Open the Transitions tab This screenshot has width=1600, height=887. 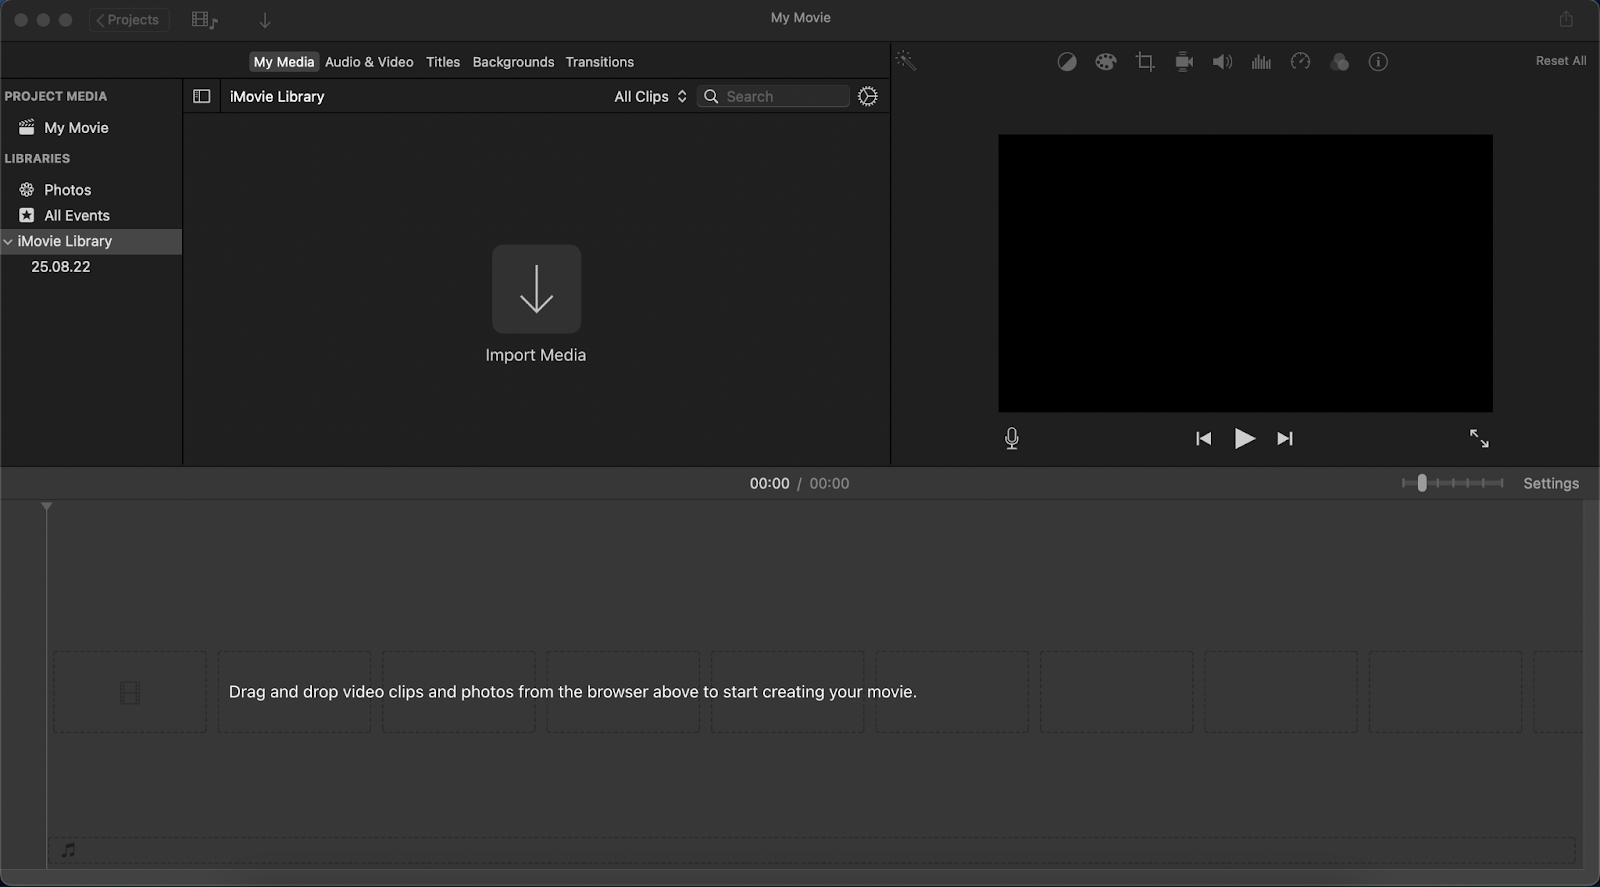600,62
